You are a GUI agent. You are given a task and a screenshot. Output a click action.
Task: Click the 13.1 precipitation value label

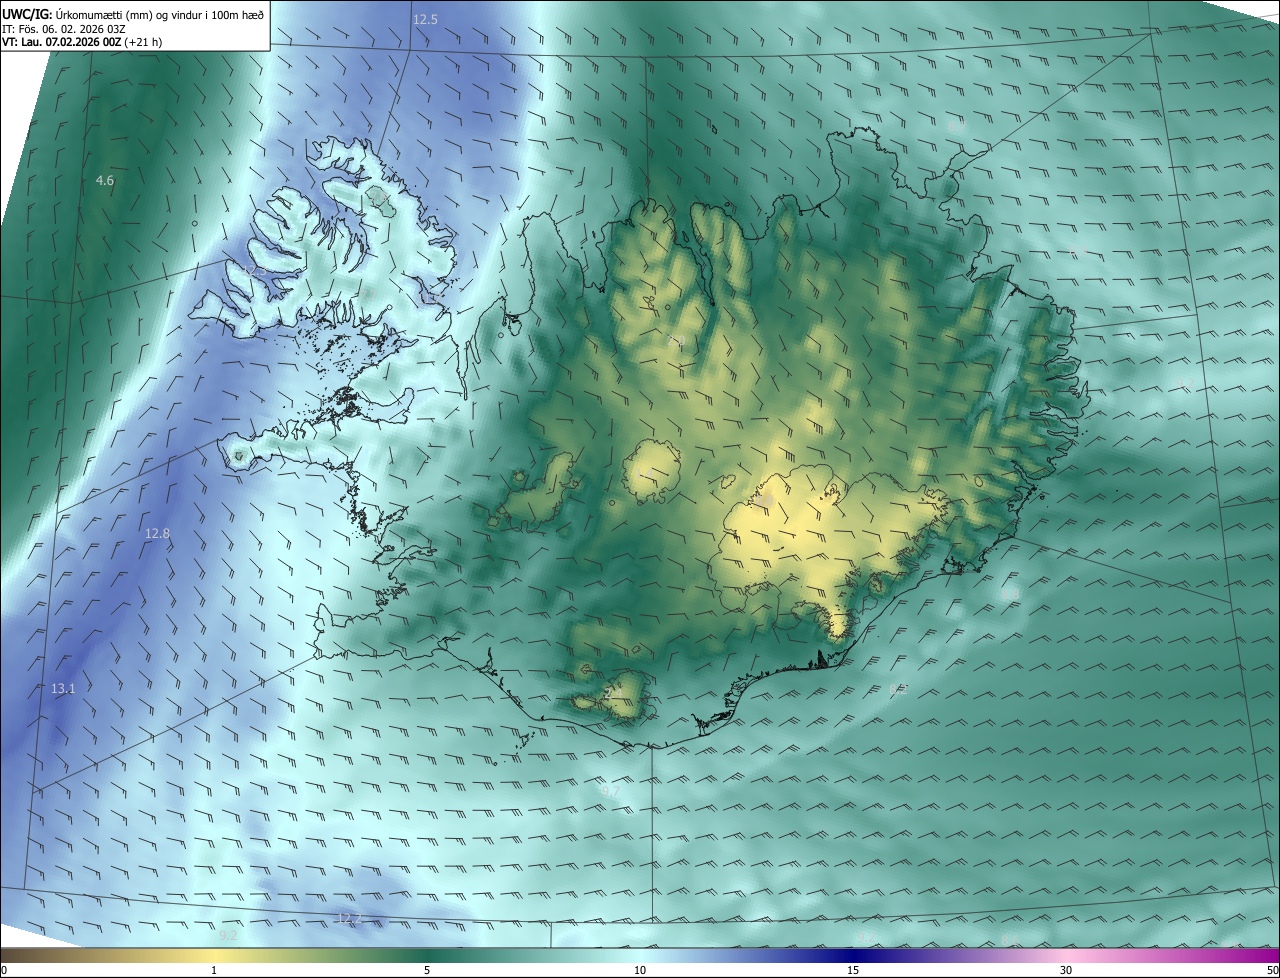click(63, 689)
